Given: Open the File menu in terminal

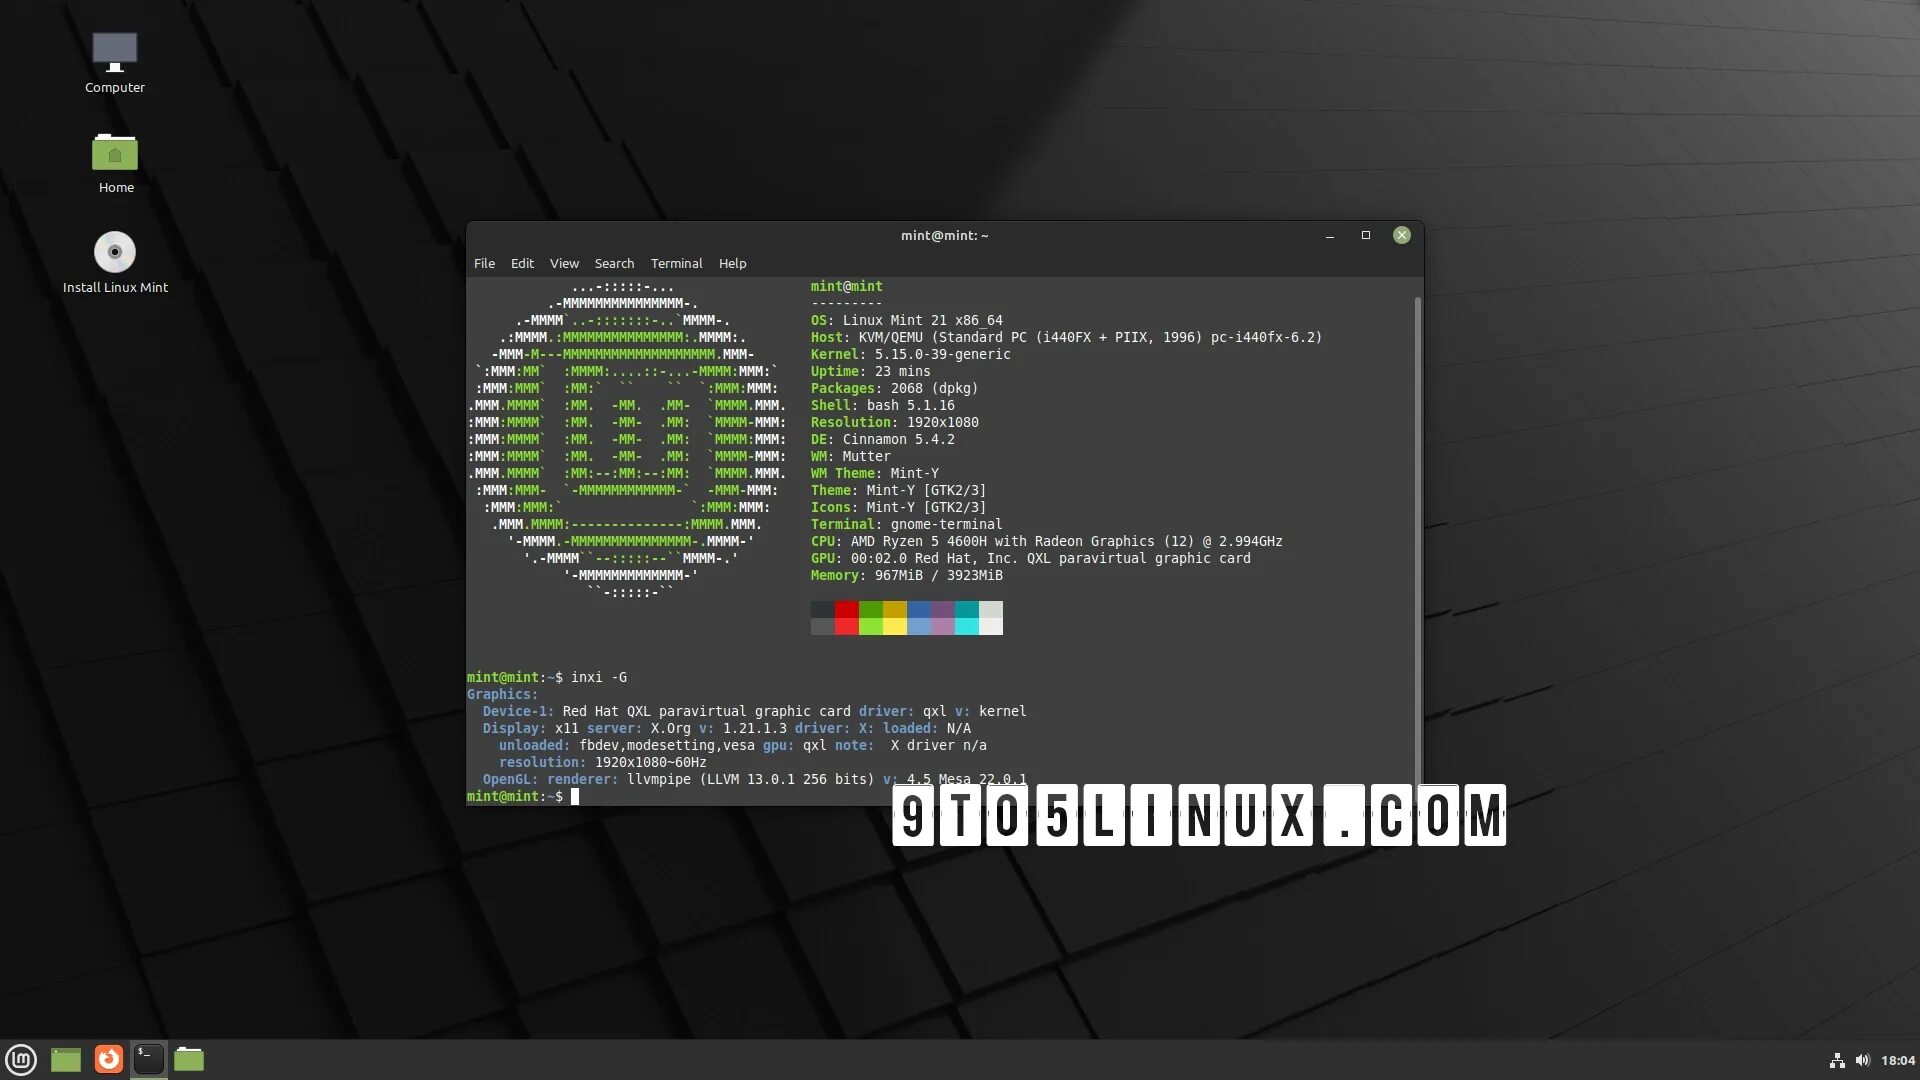Looking at the screenshot, I should coord(484,264).
